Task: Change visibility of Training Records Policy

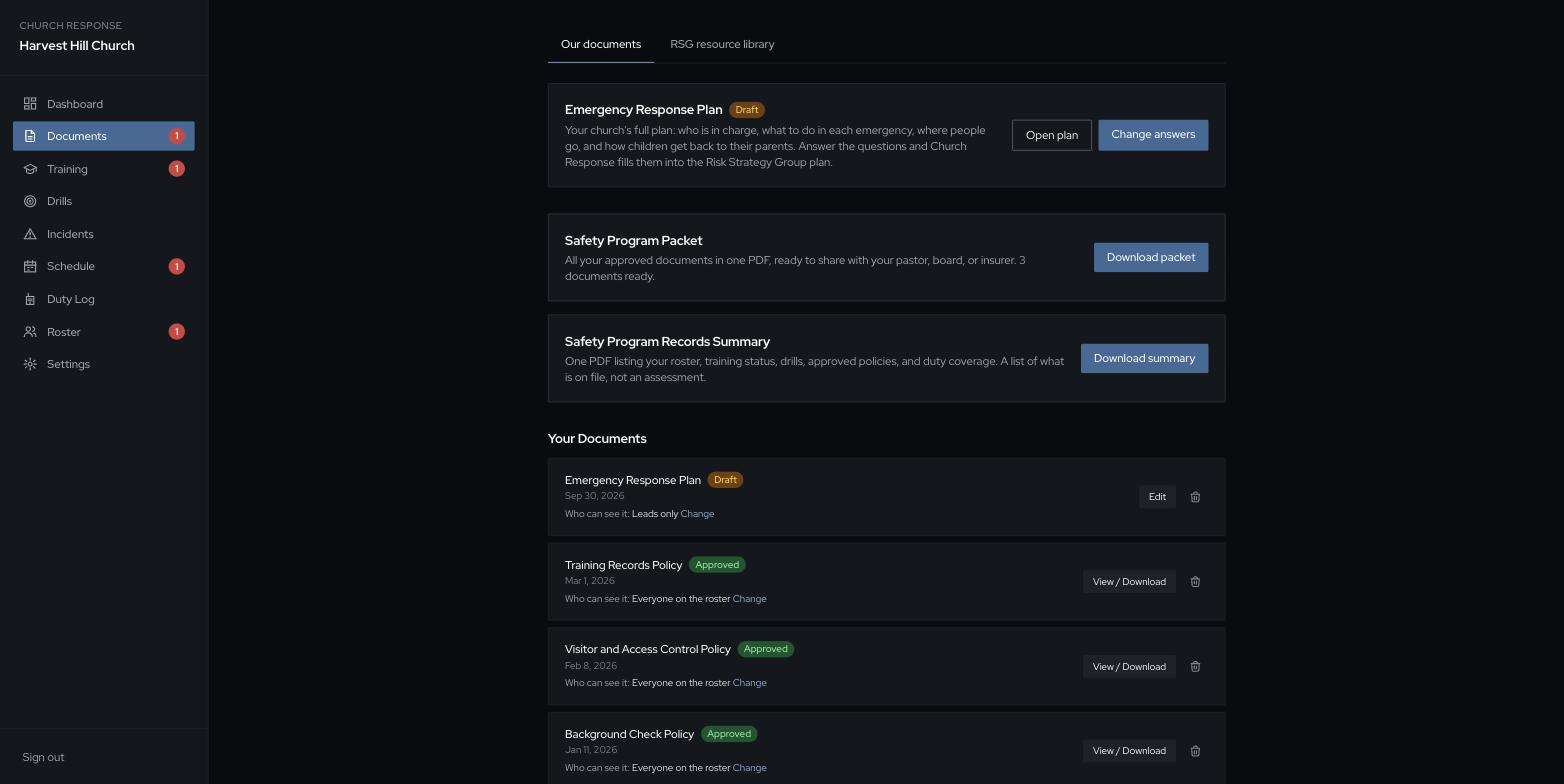Action: pos(749,599)
